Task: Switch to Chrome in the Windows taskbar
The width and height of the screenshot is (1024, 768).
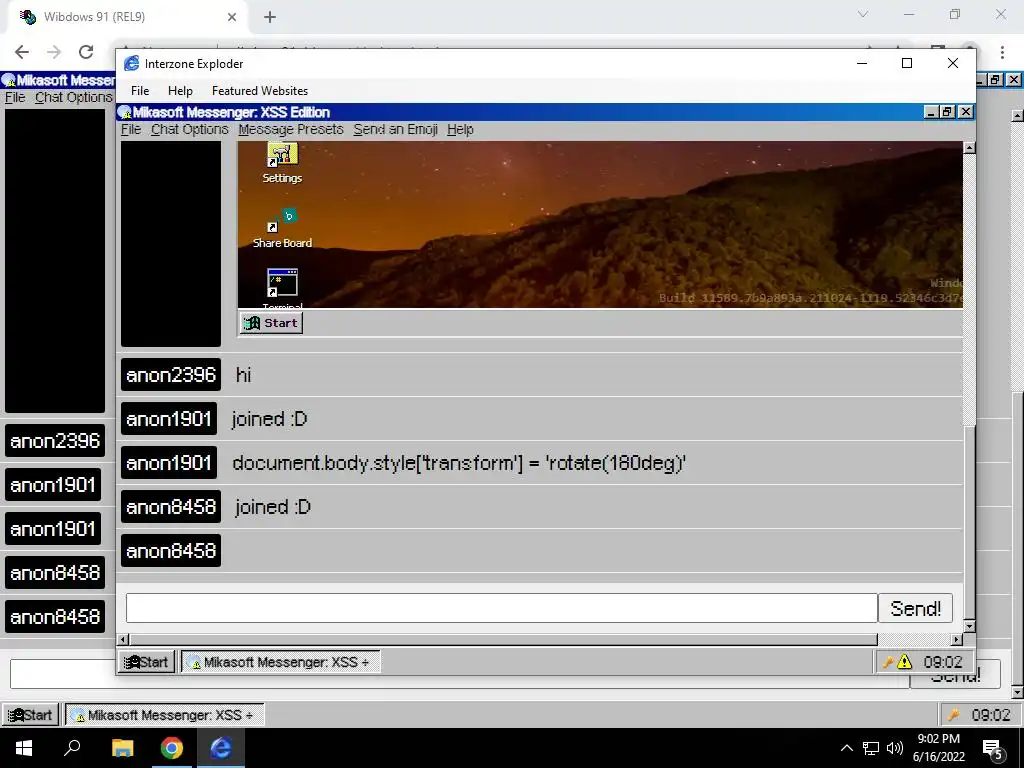Action: tap(172, 748)
